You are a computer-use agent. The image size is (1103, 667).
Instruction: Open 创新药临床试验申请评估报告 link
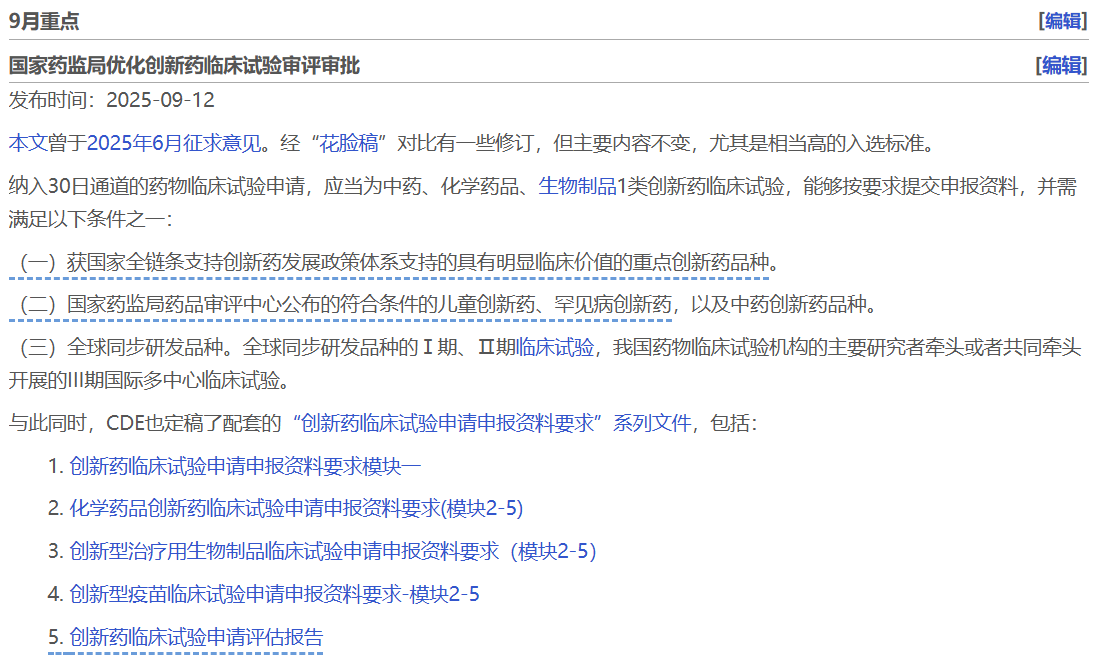pyautogui.click(x=196, y=638)
